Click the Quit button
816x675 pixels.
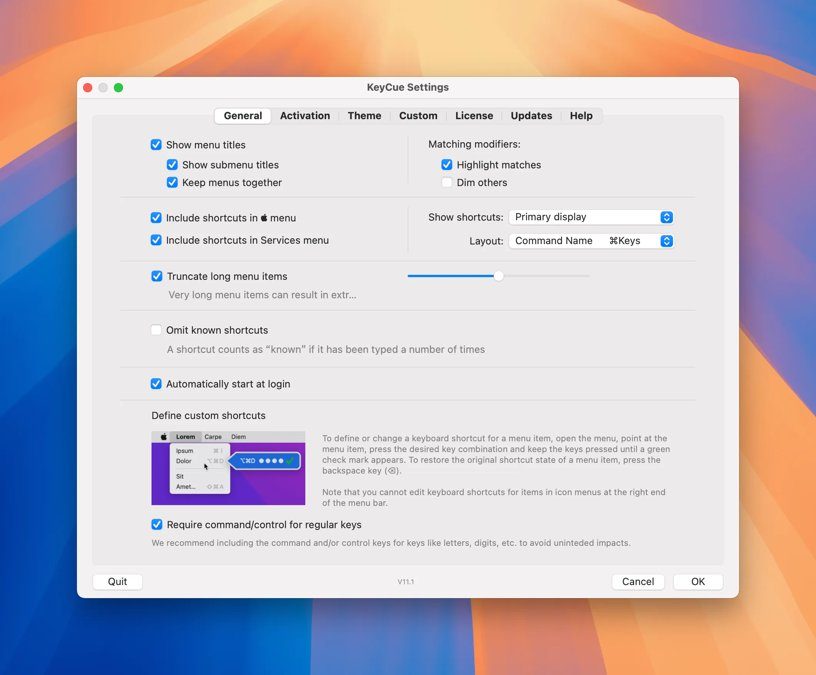pos(117,581)
